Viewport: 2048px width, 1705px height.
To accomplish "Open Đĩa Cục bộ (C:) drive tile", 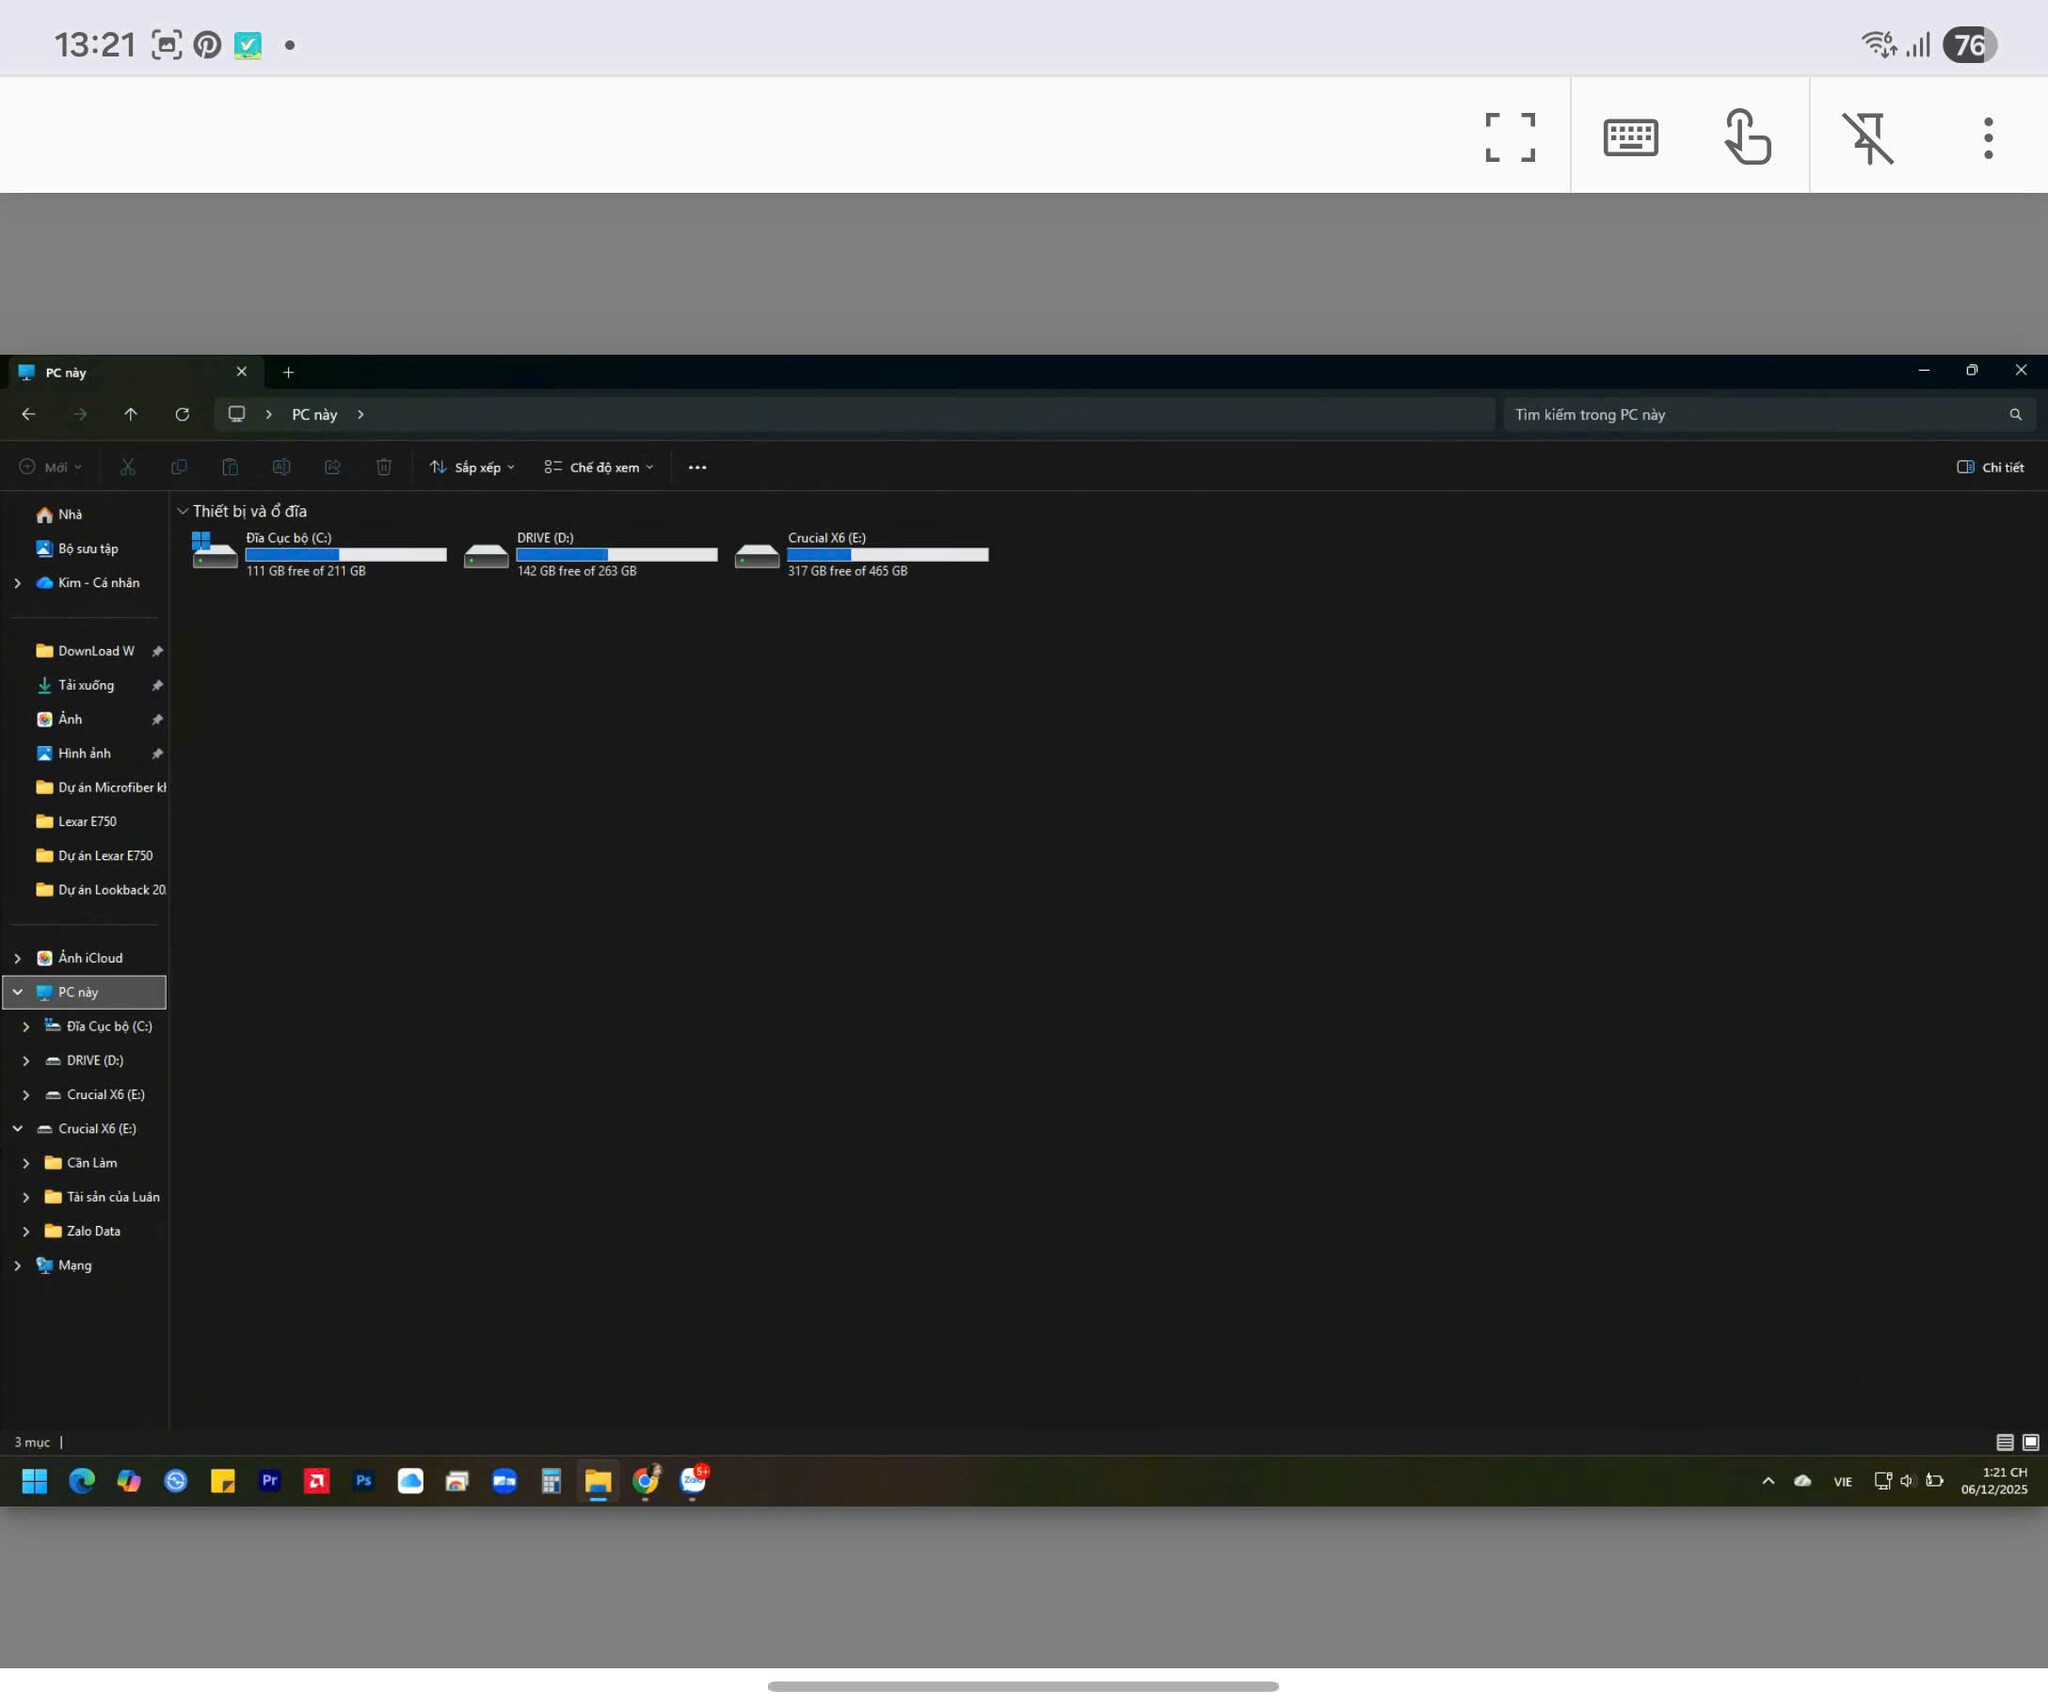I will (319, 554).
